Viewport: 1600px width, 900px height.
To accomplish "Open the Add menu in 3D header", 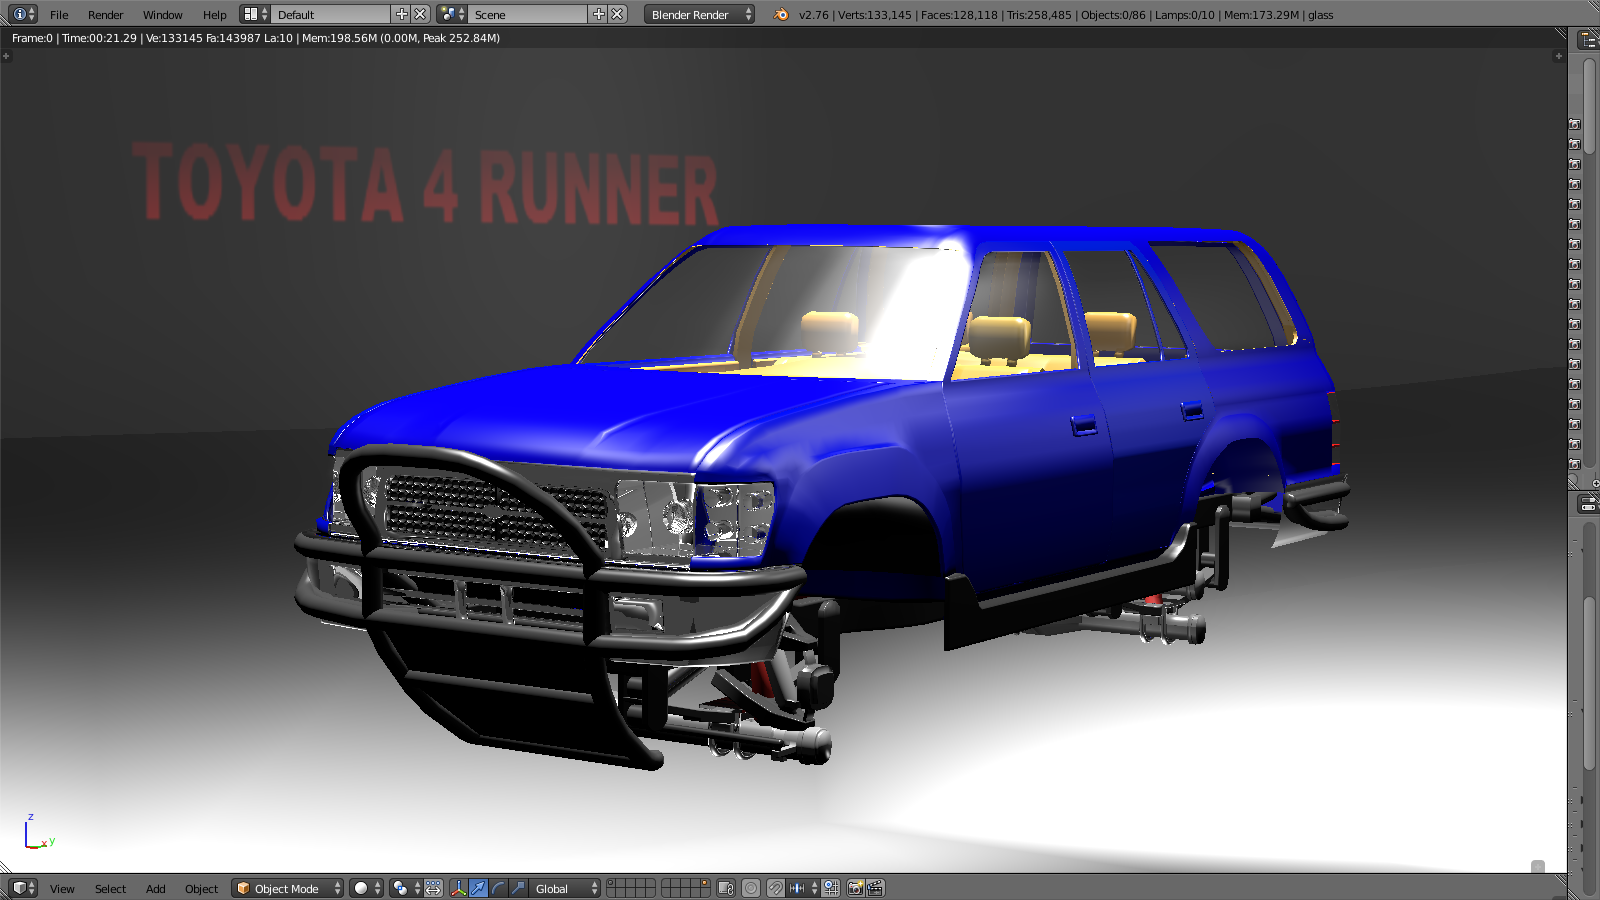I will pyautogui.click(x=155, y=889).
